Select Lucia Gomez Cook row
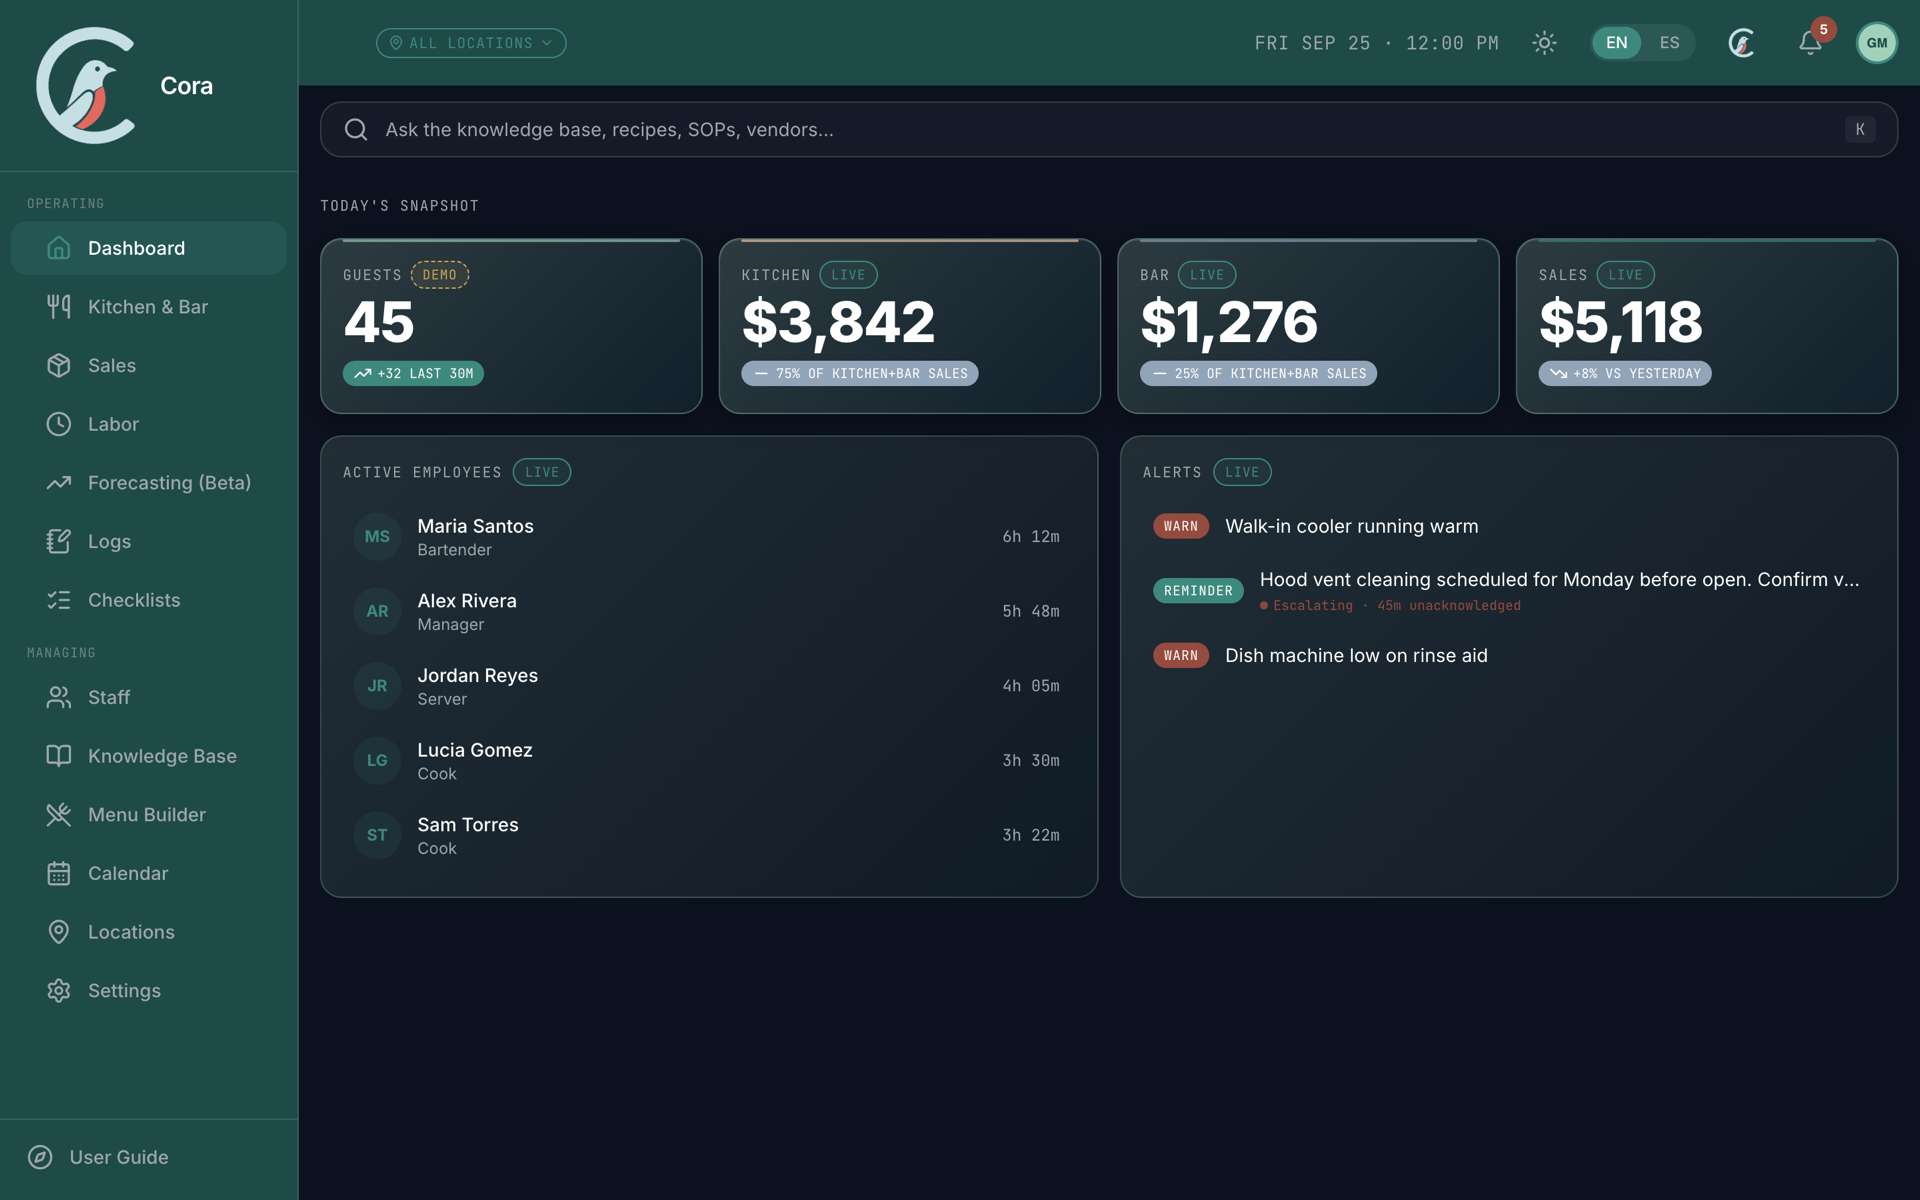1920x1200 pixels. [708, 761]
